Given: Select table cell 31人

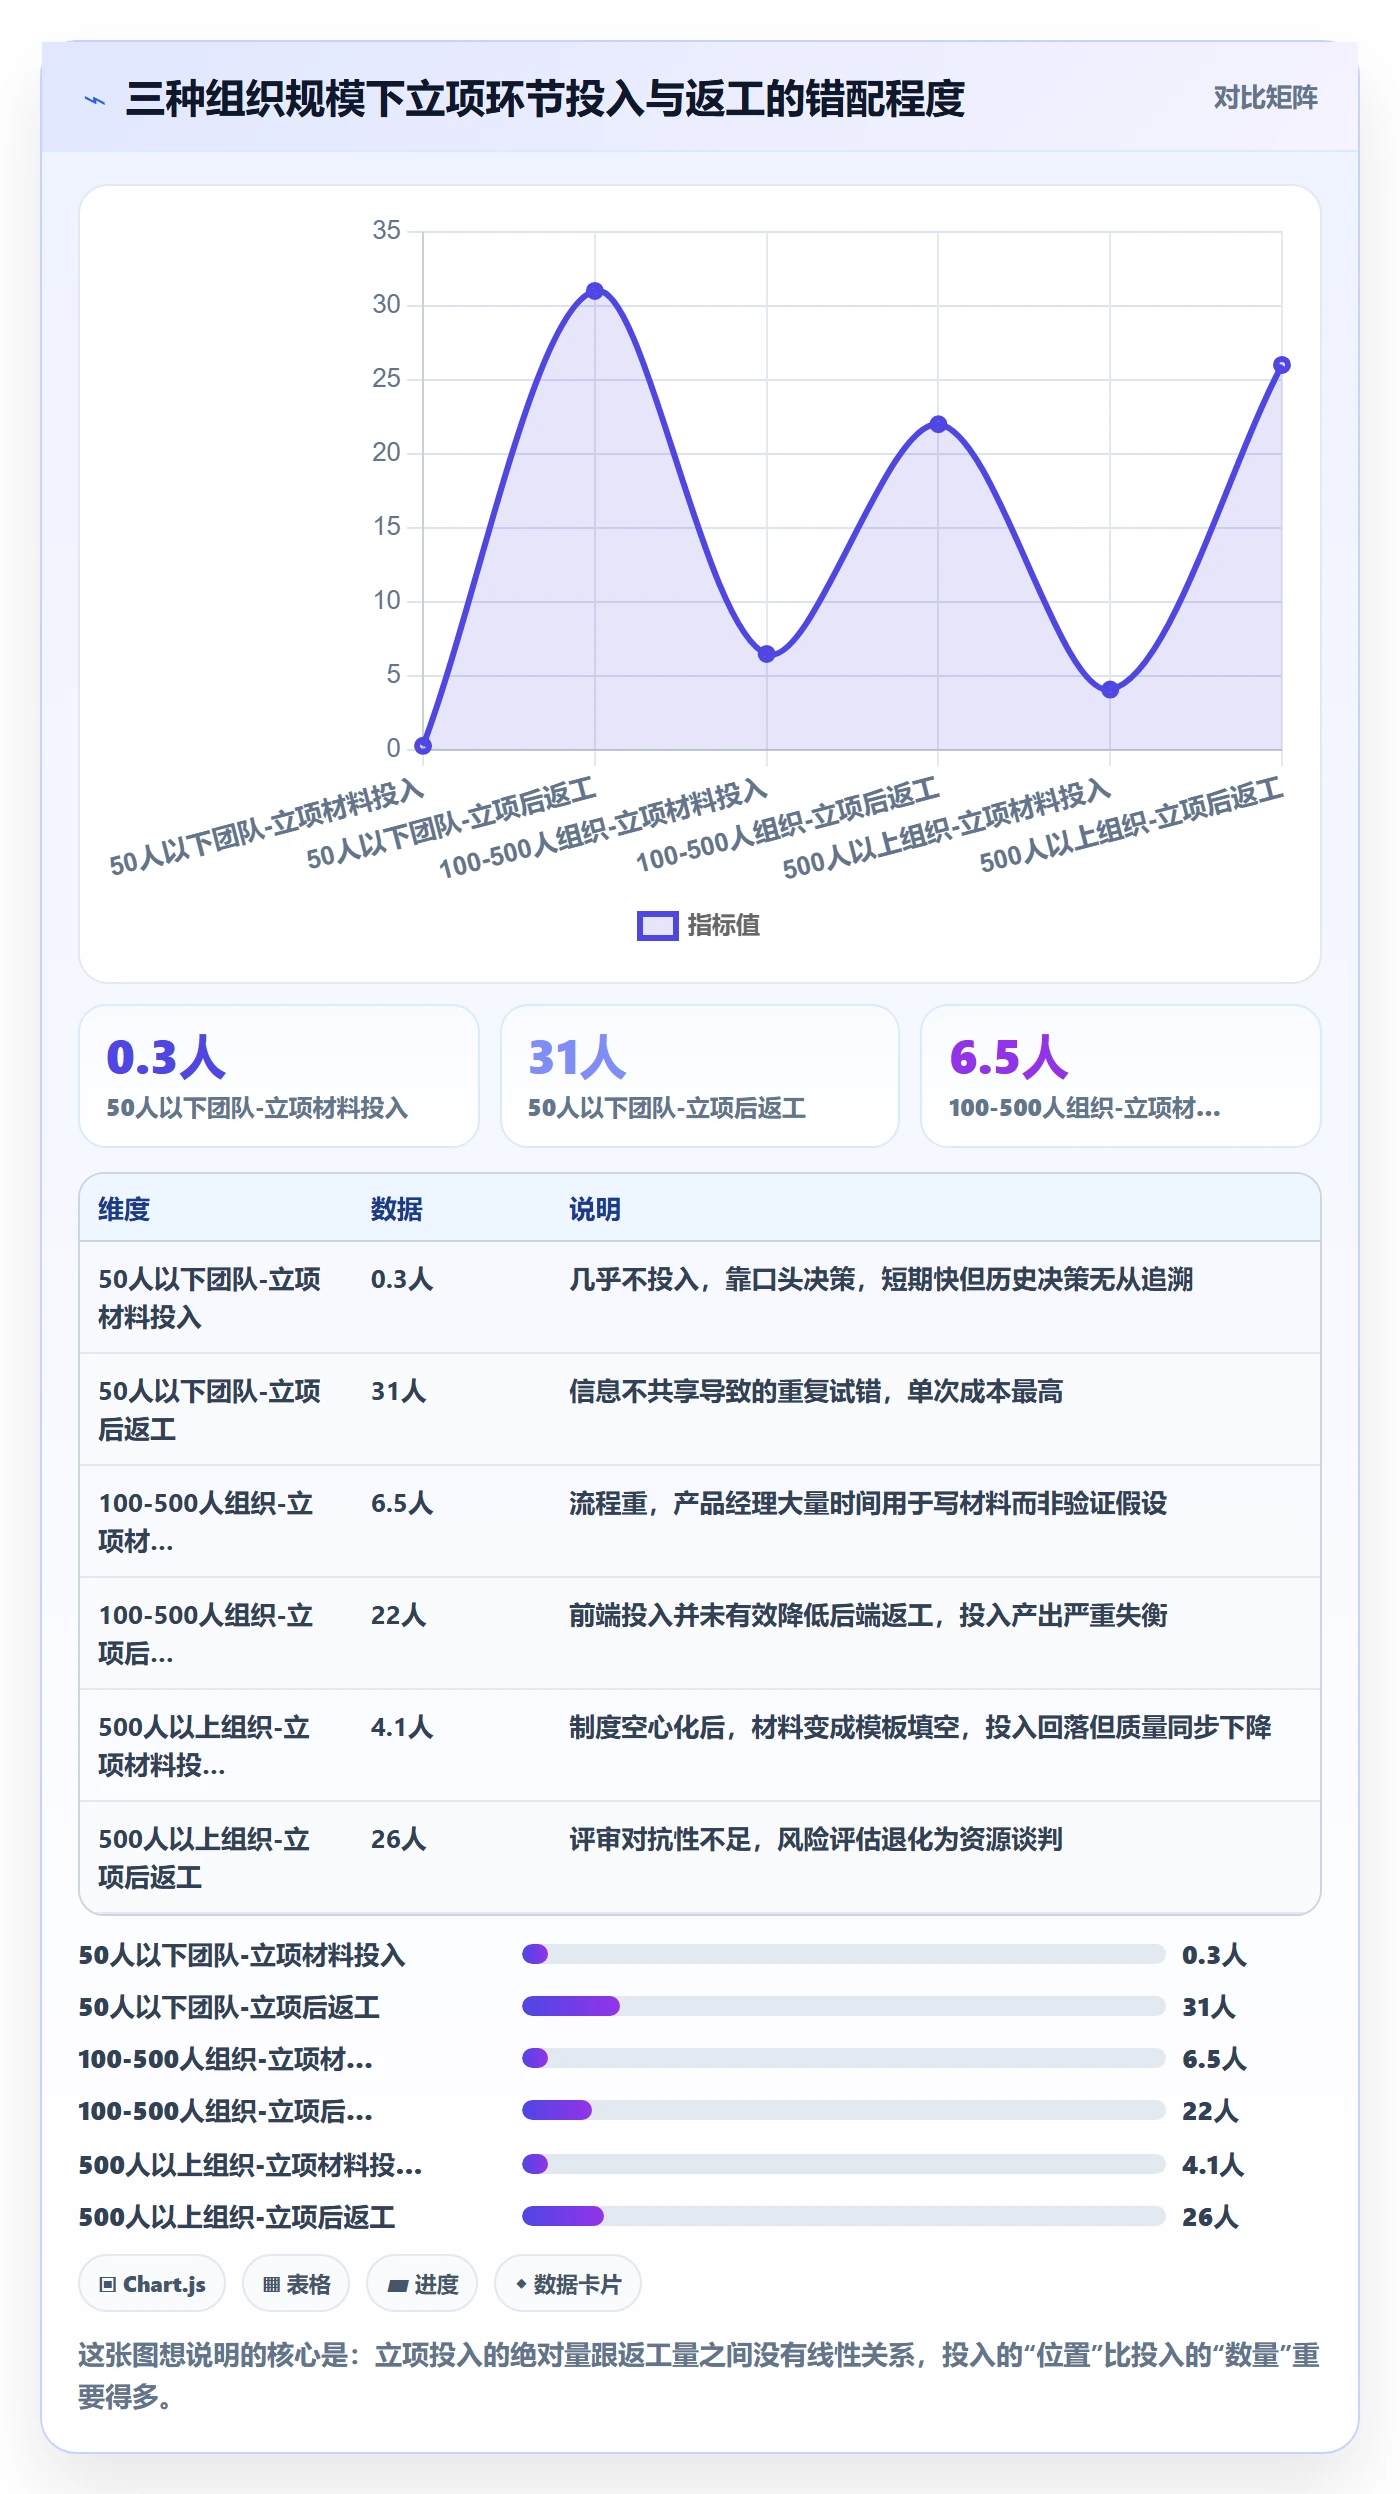Looking at the screenshot, I should 399,1391.
